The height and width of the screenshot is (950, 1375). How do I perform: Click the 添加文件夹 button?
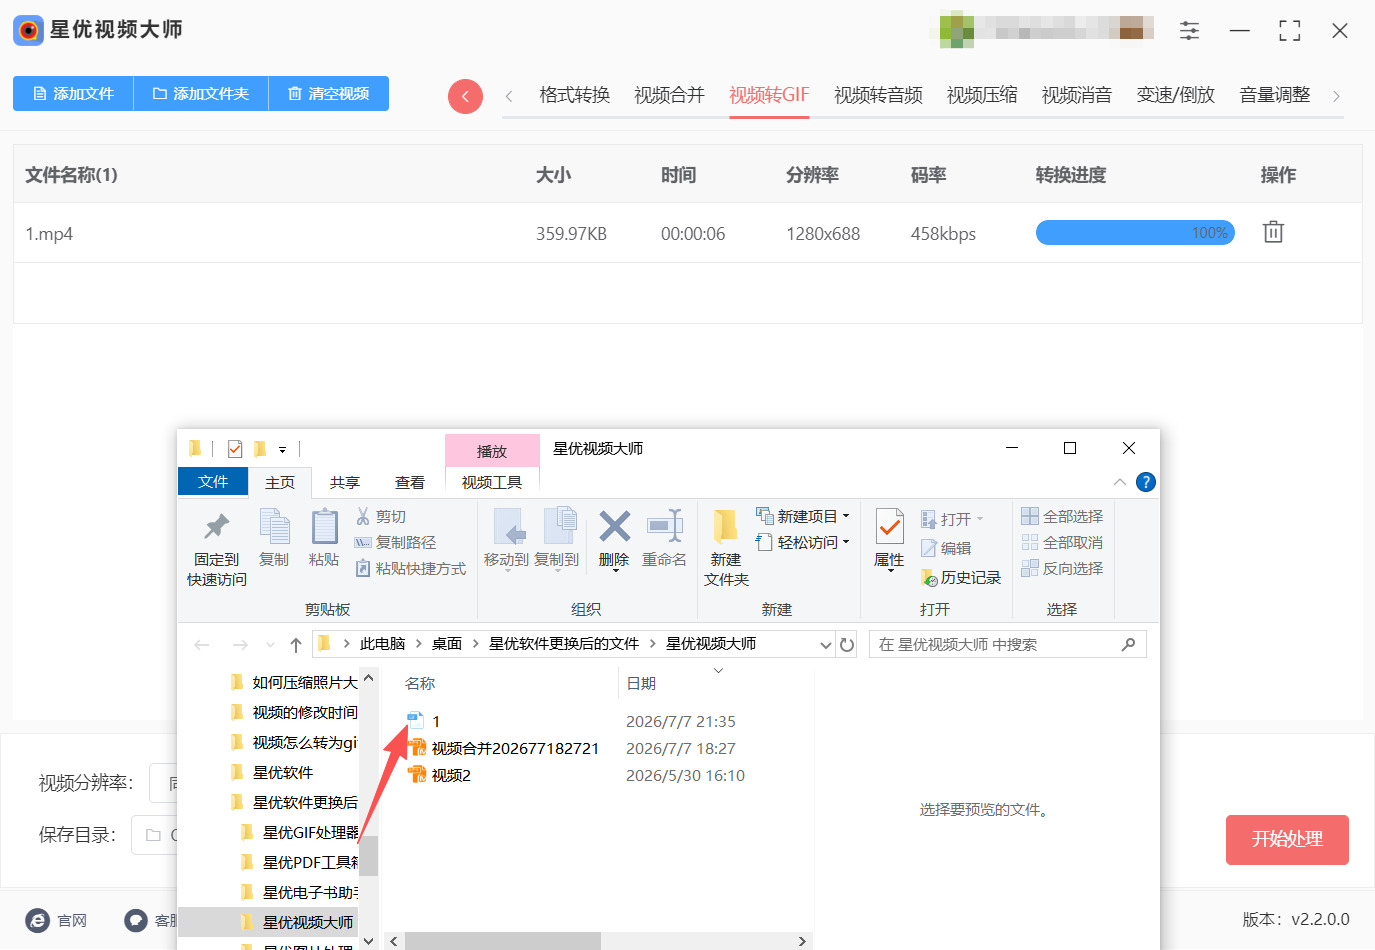[201, 93]
